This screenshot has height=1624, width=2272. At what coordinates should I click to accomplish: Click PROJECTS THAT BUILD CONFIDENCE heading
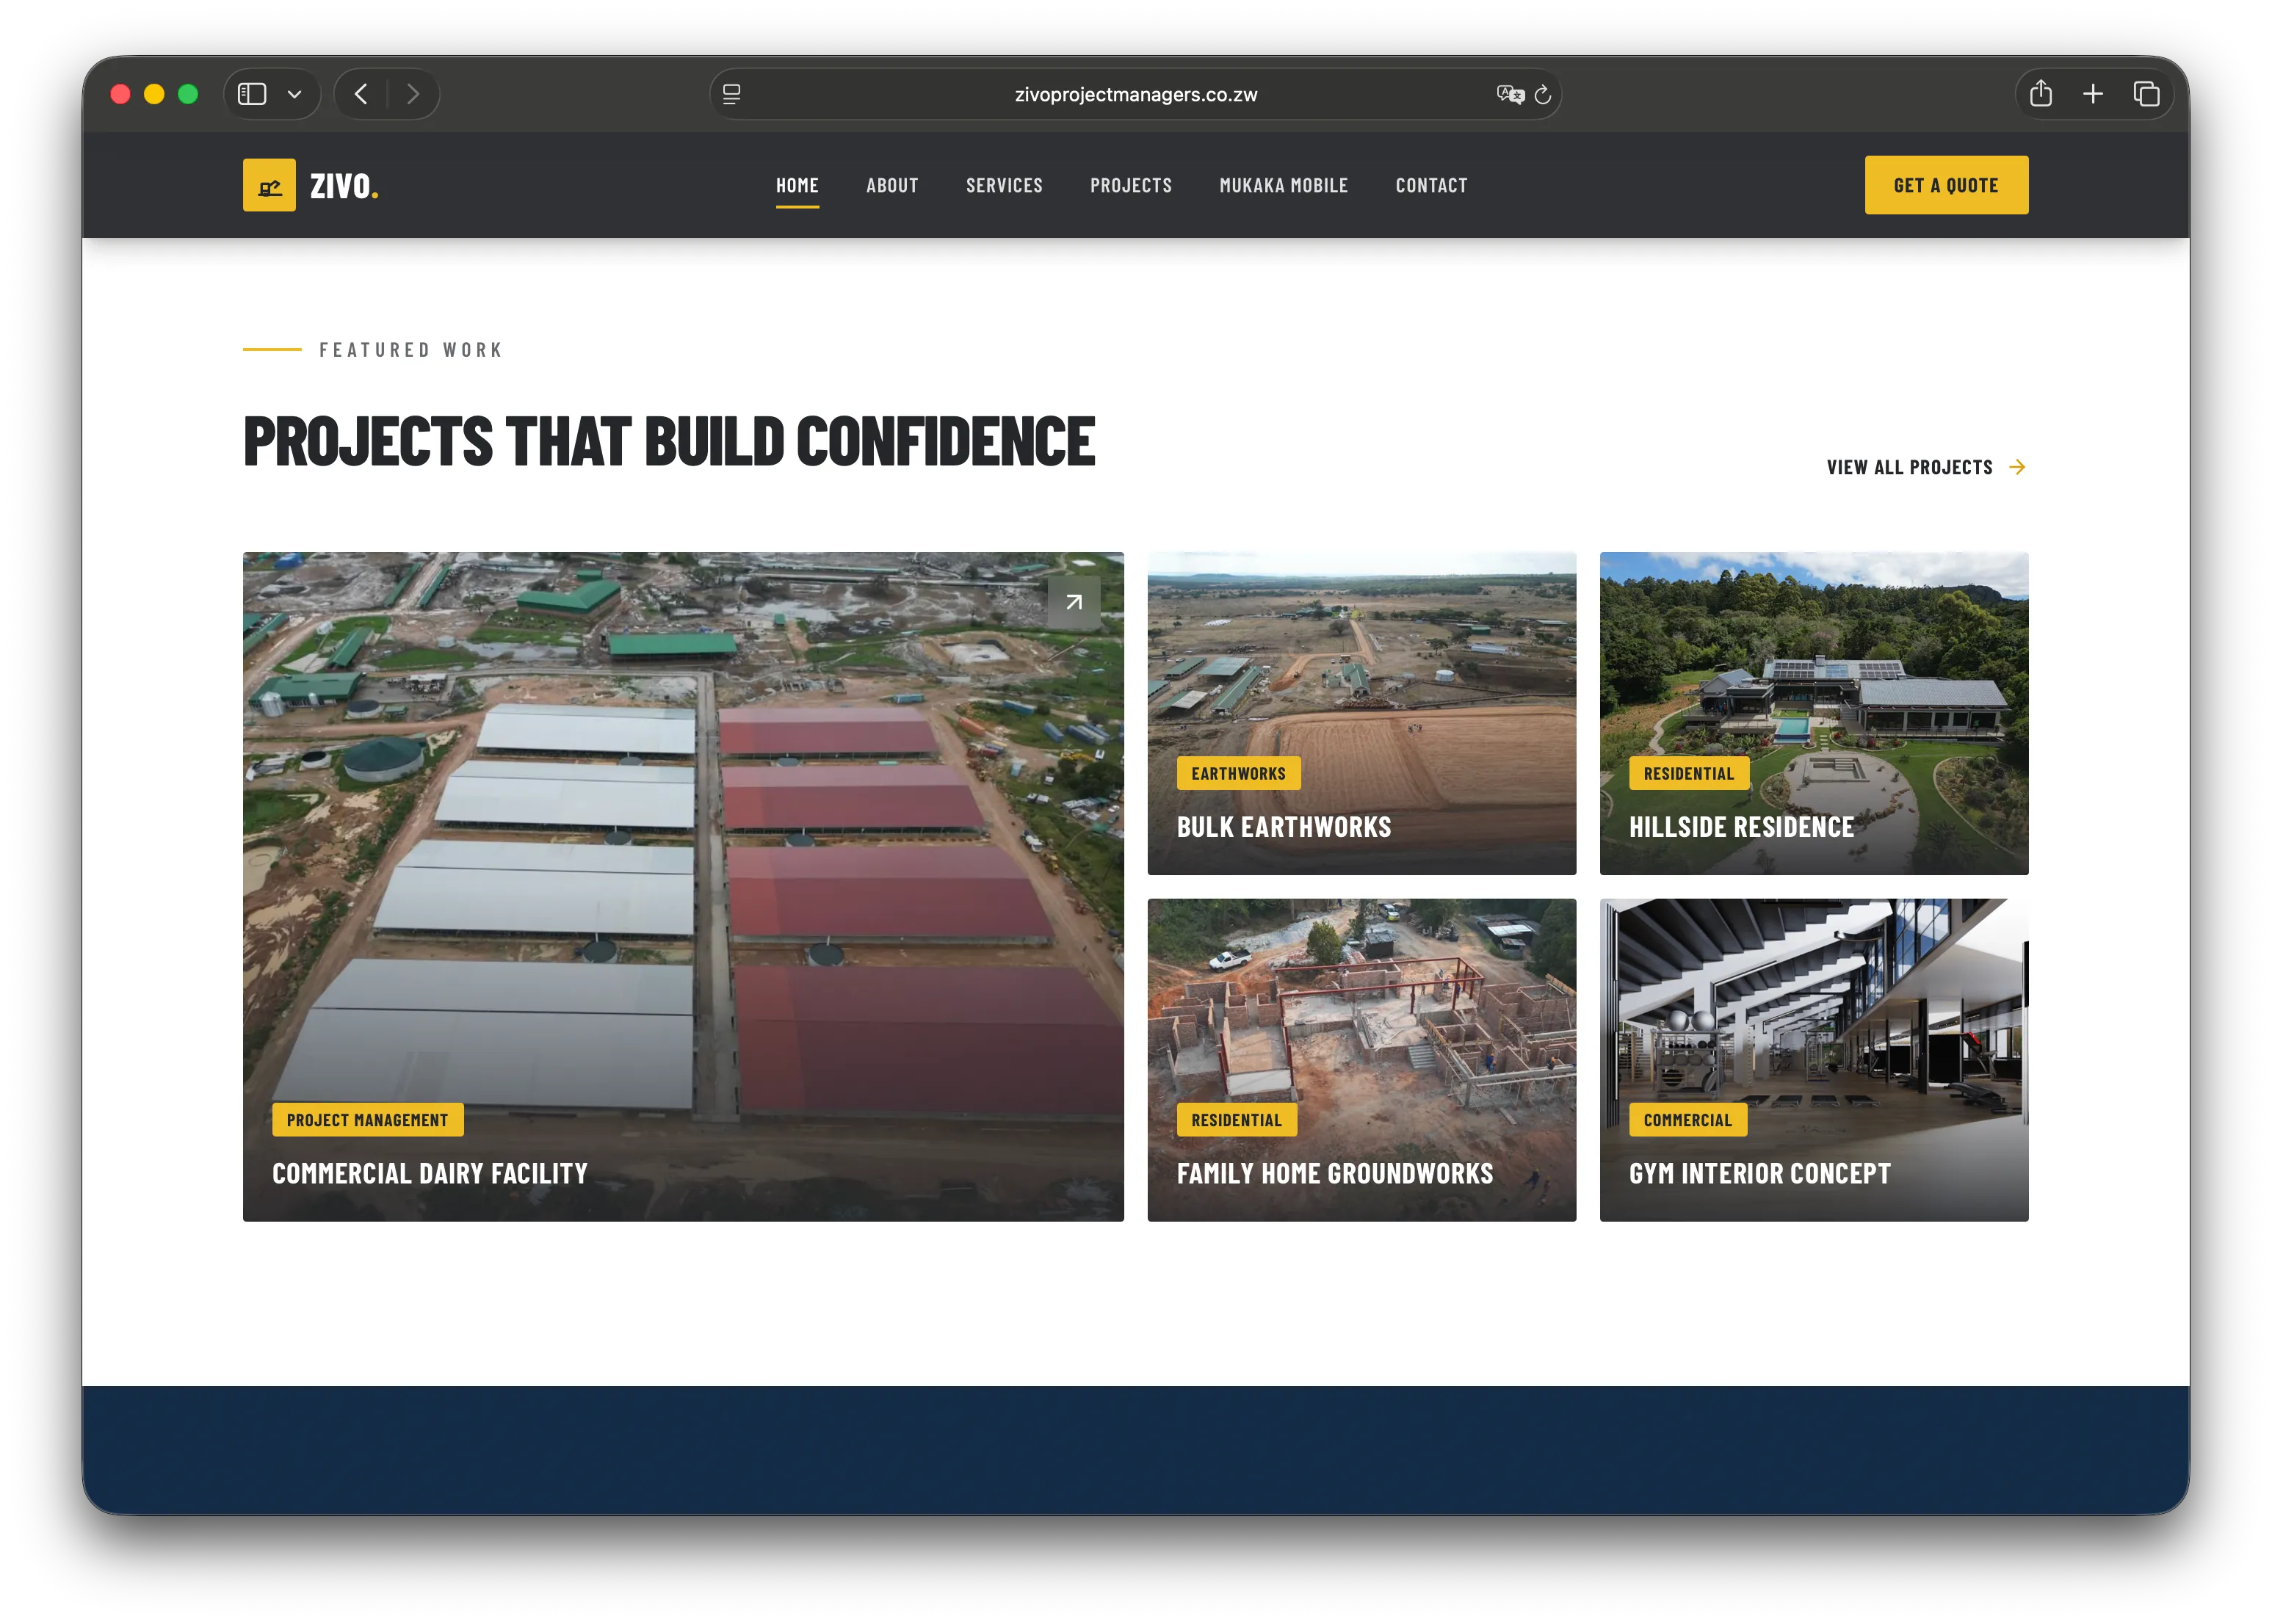[x=669, y=441]
